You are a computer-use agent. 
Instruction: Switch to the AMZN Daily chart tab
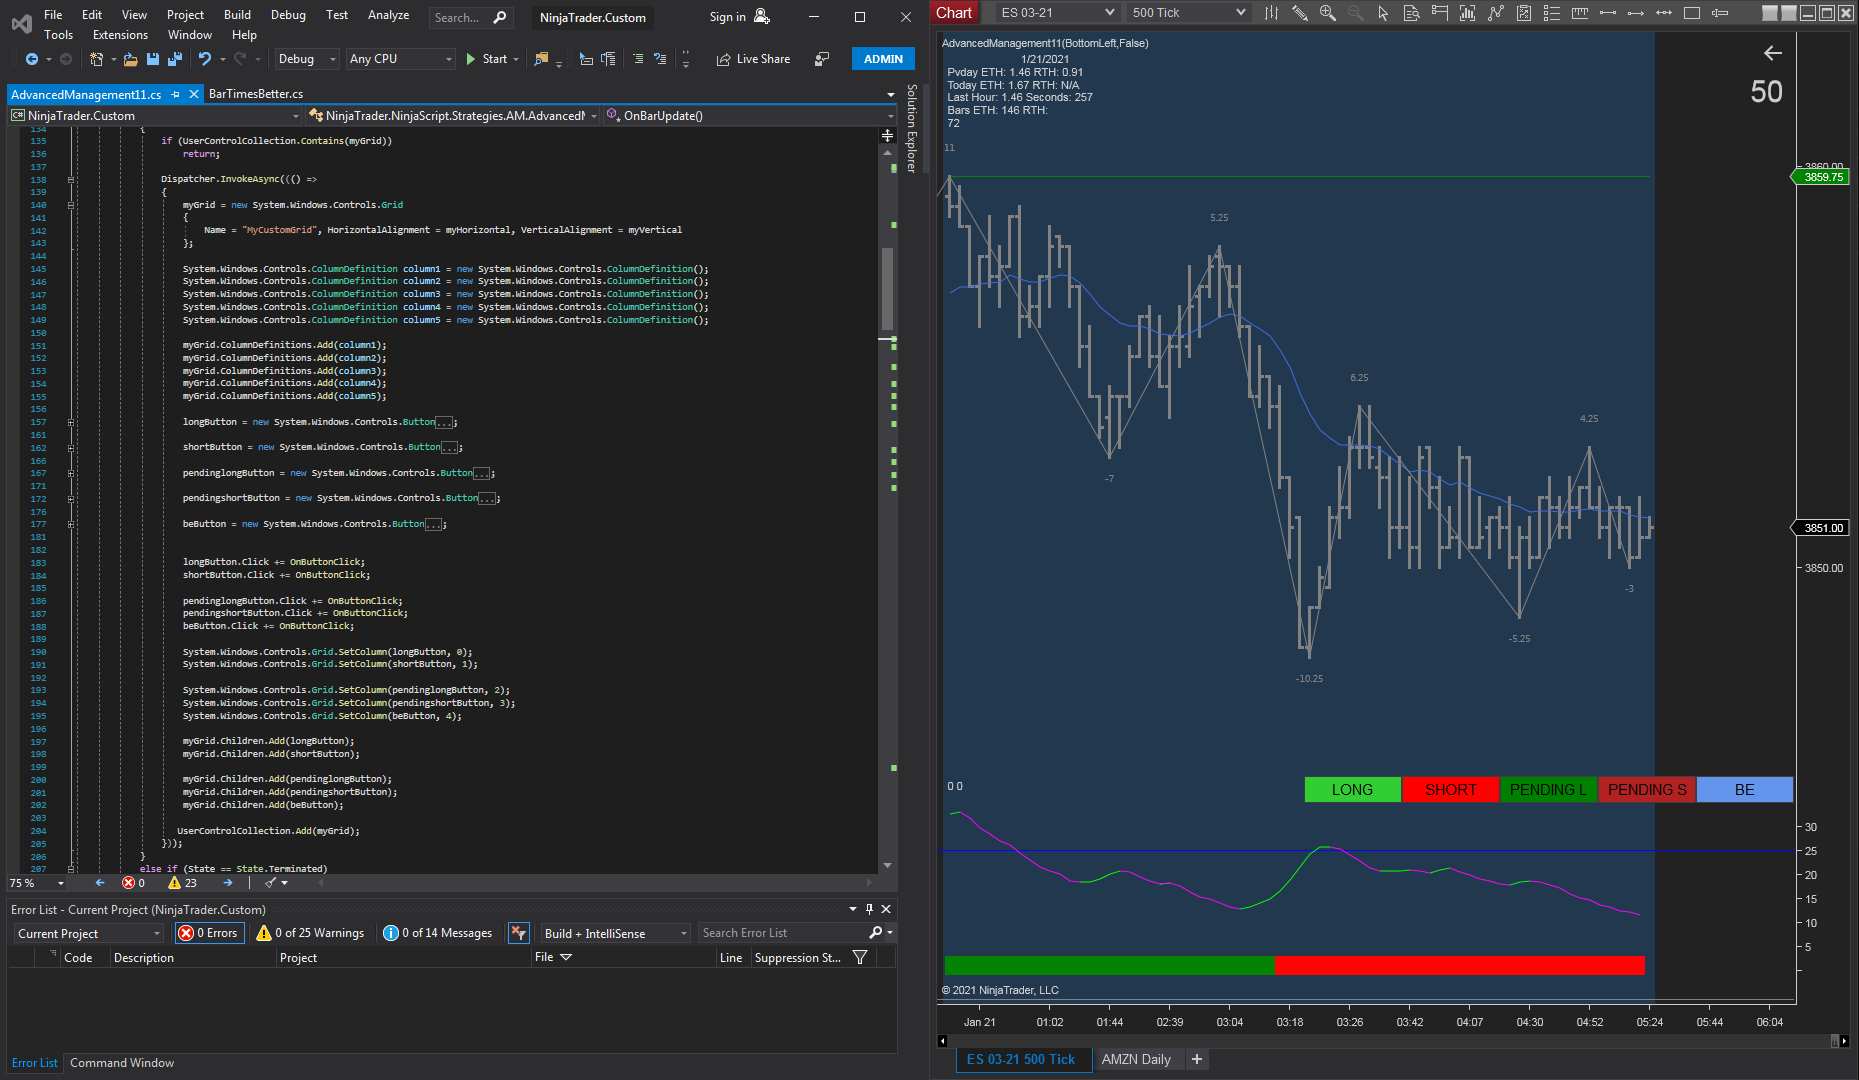coord(1136,1059)
